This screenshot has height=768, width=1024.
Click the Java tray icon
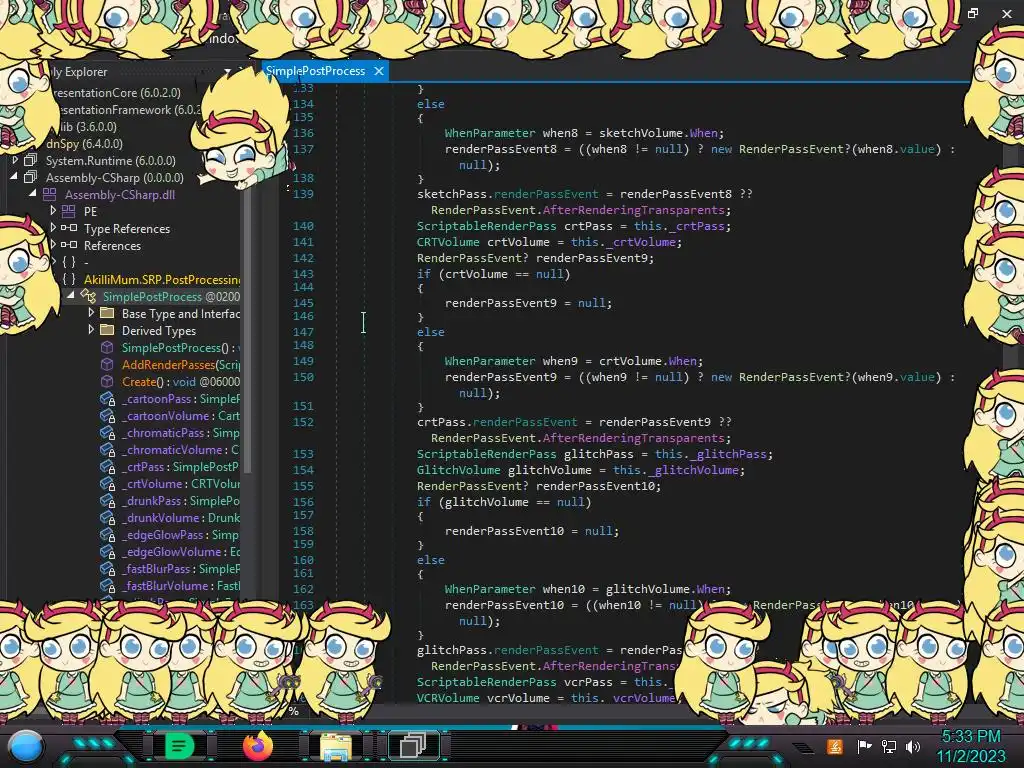click(x=835, y=746)
